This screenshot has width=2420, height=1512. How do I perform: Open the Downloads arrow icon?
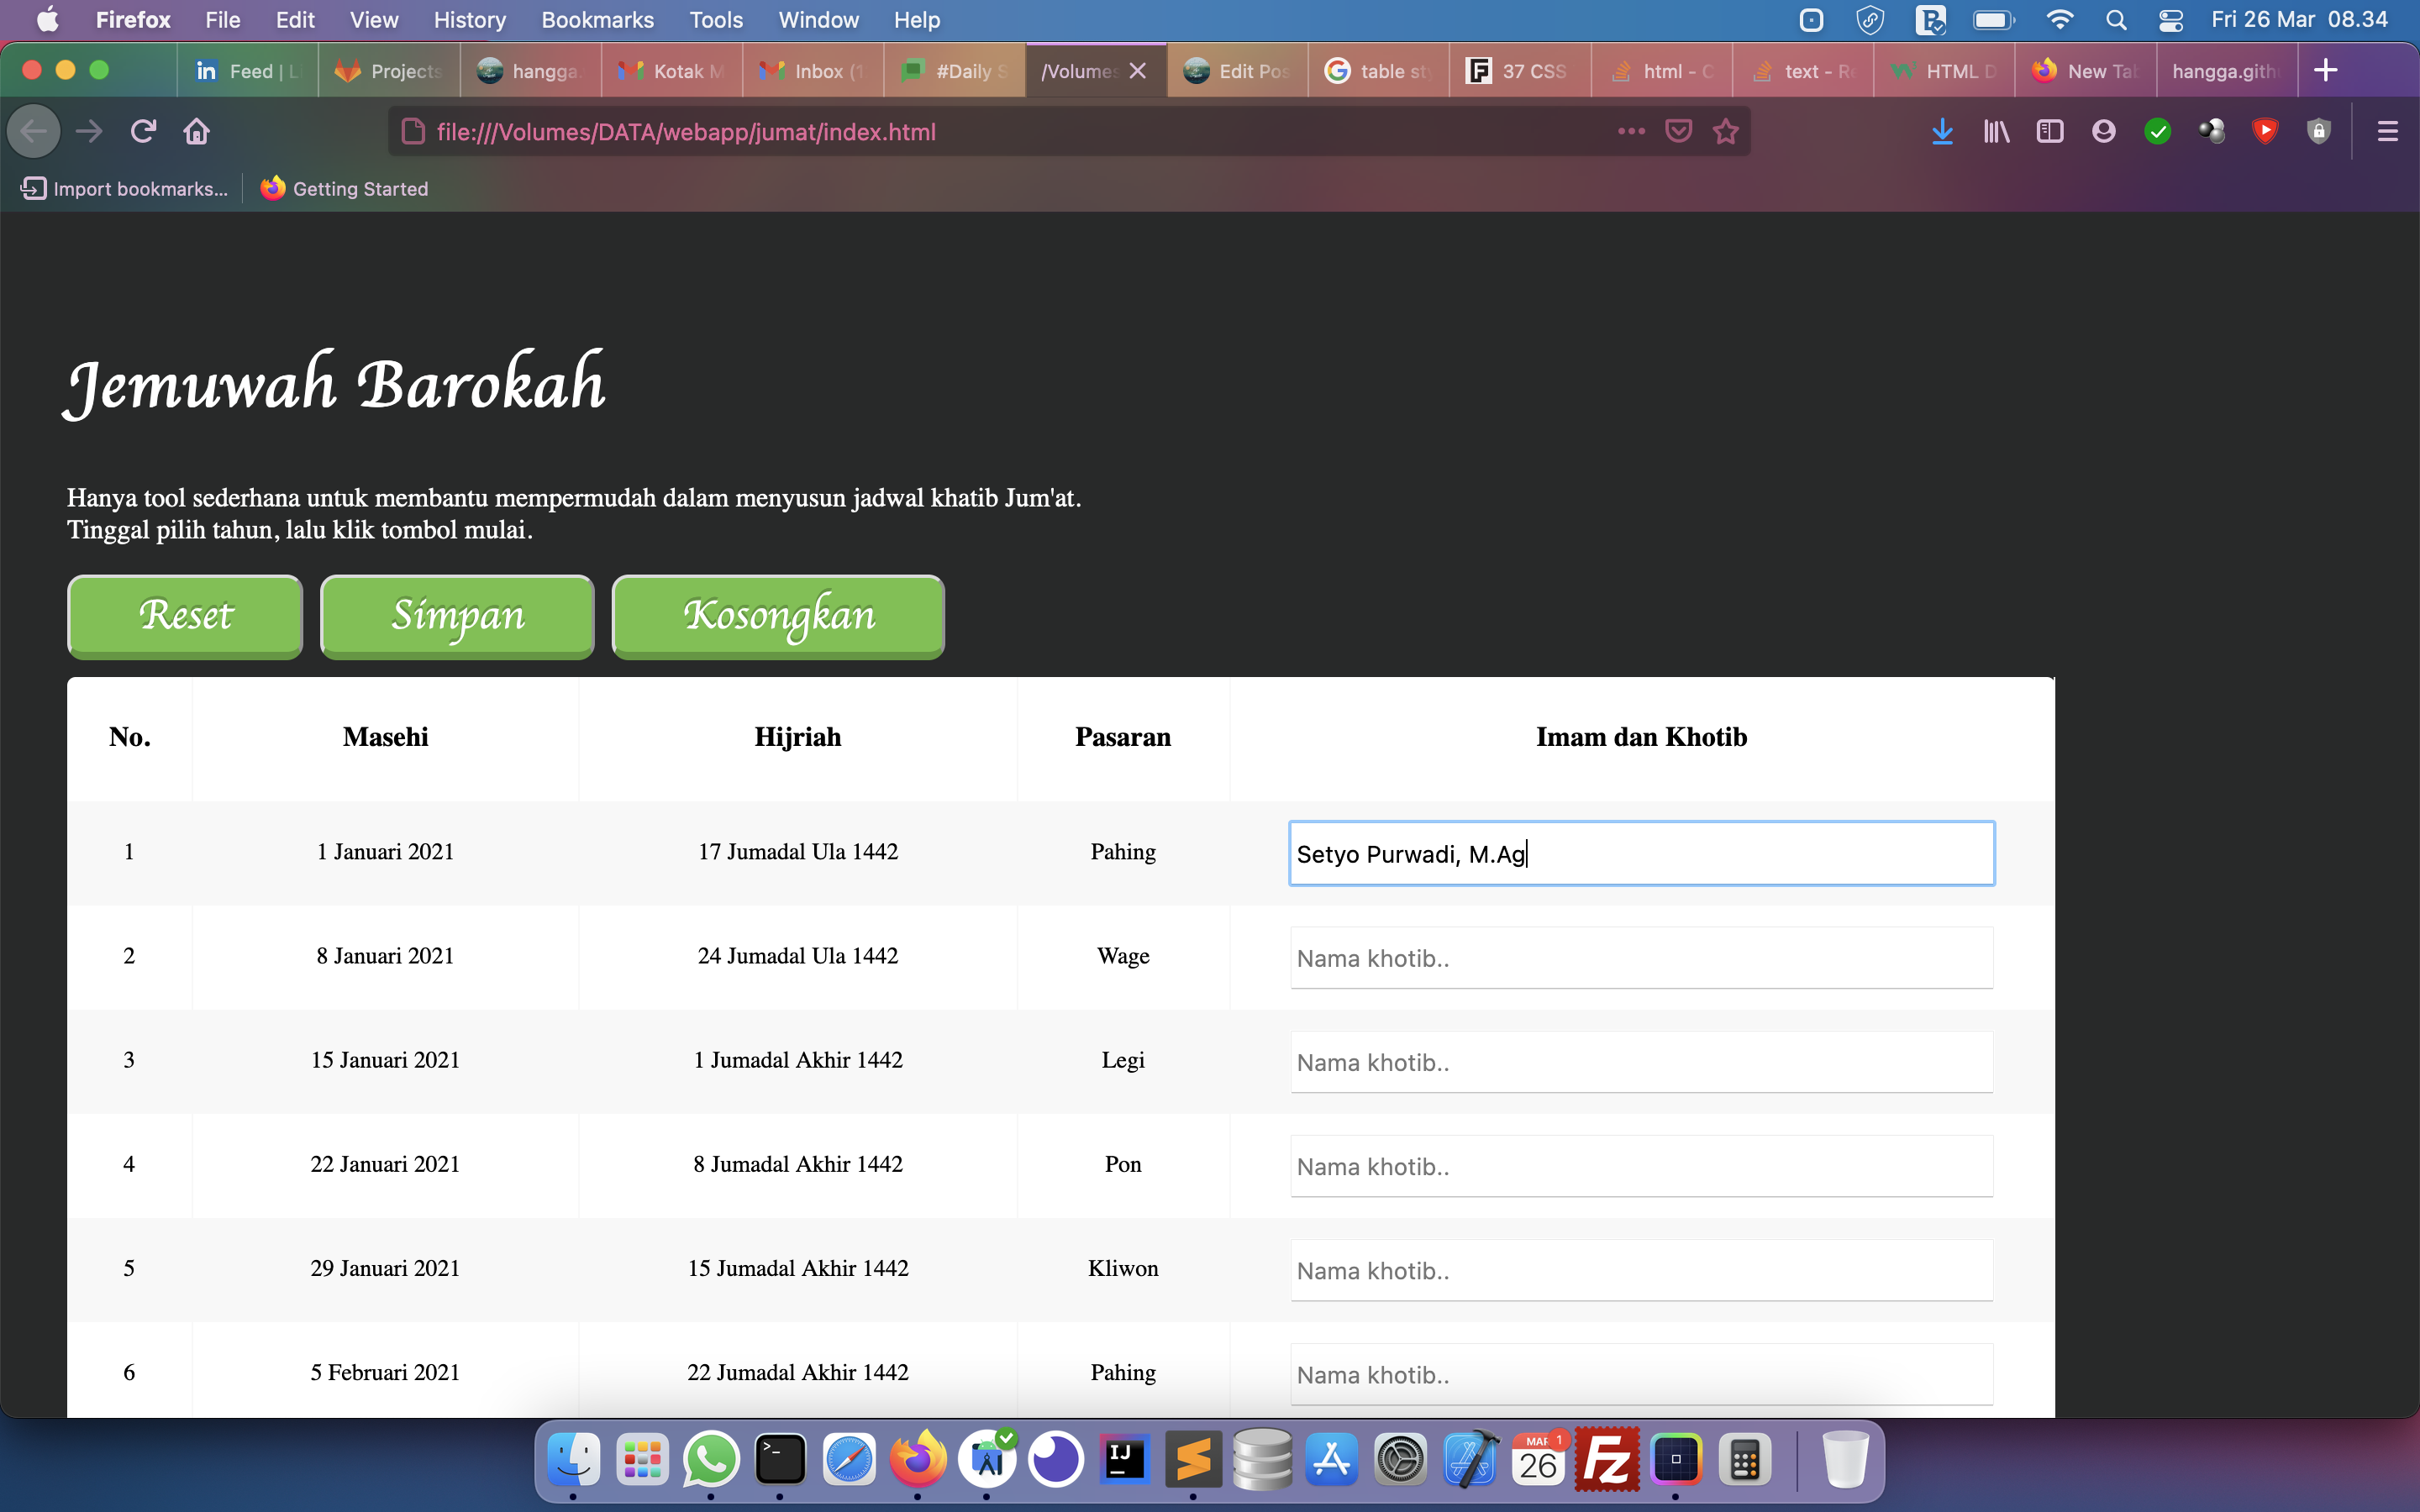(x=1942, y=131)
